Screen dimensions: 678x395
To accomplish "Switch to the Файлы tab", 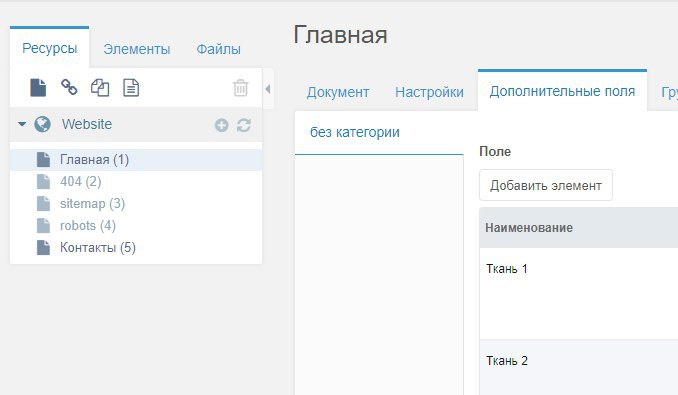I will coord(218,49).
